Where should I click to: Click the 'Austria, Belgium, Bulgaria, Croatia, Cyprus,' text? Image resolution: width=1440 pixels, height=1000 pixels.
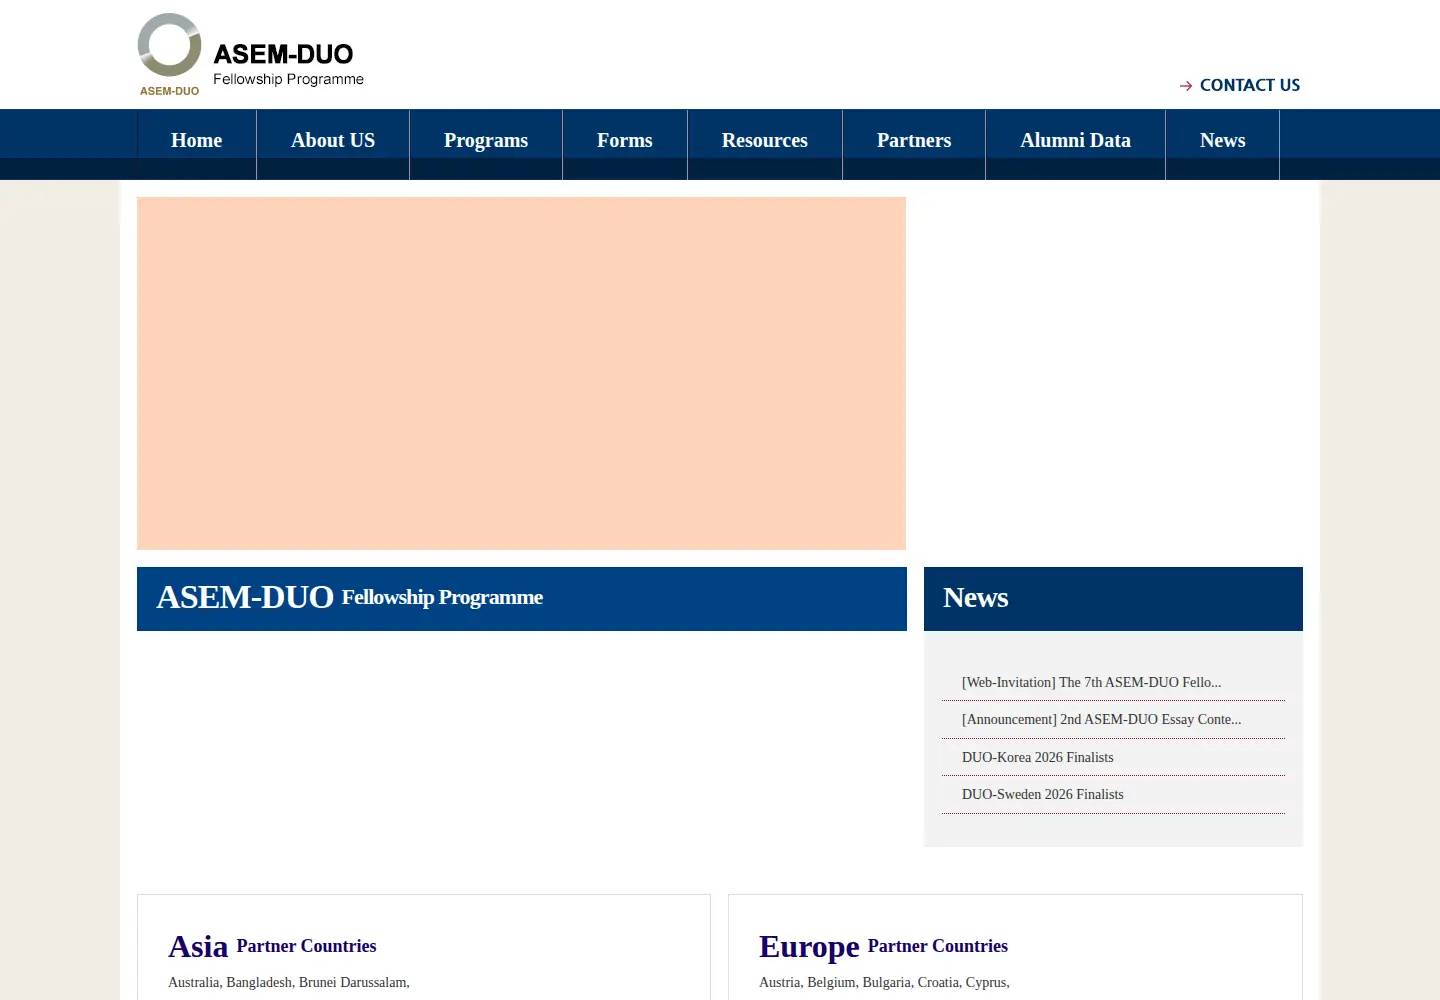[884, 982]
